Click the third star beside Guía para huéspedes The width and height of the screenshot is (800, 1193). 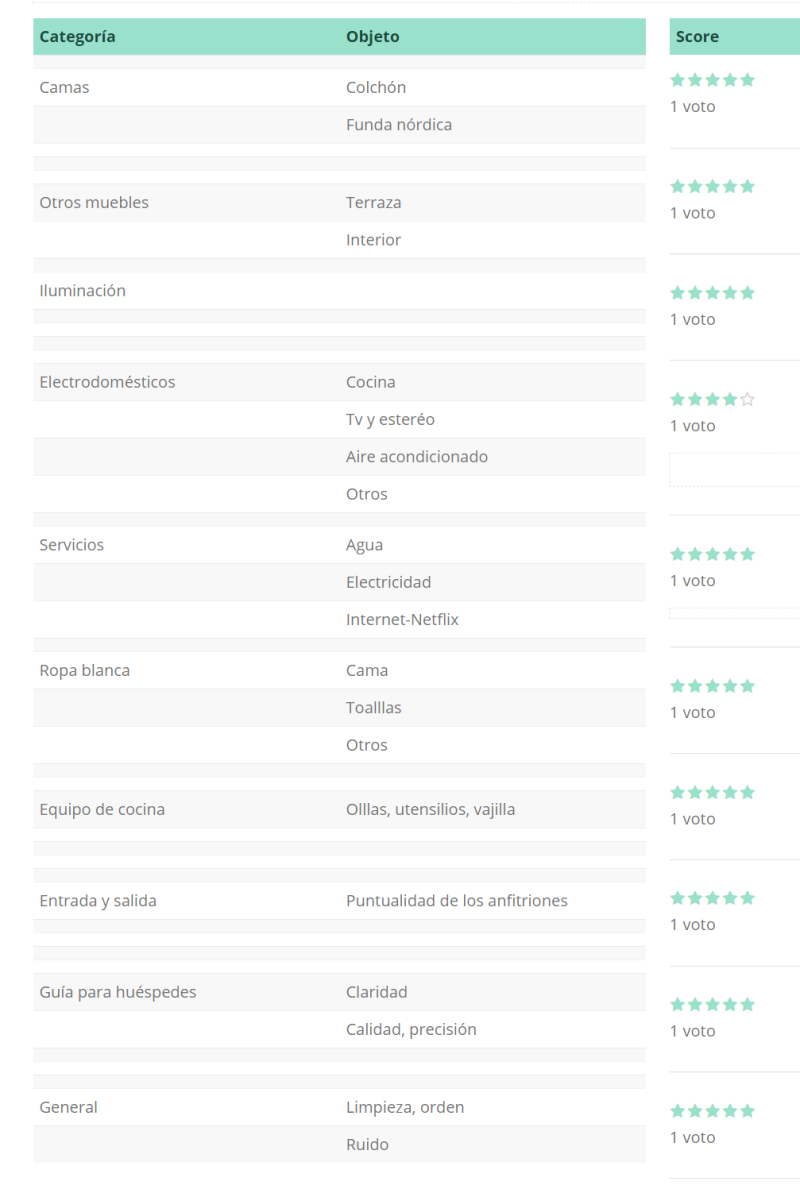712,1004
